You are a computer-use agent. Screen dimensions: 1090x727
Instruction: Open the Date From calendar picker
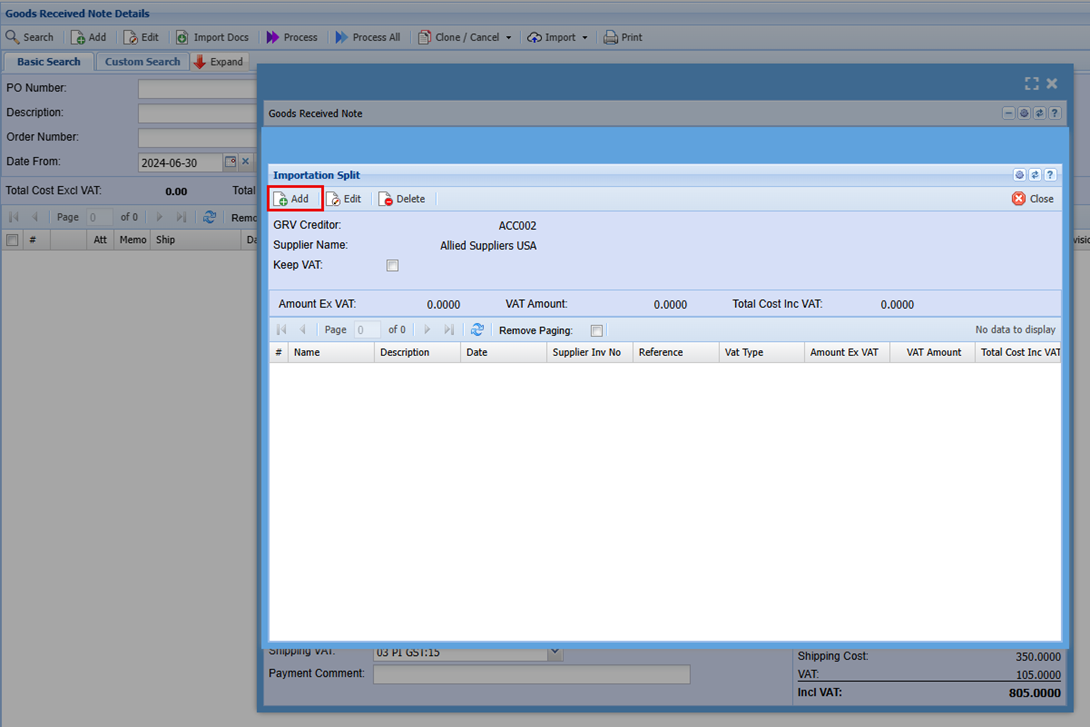[230, 162]
